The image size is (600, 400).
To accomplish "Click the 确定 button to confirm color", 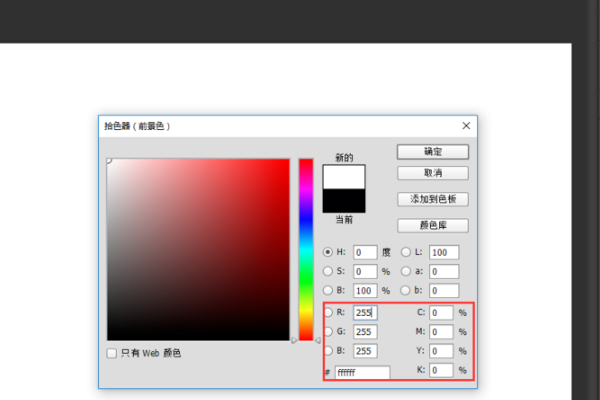I will 432,152.
